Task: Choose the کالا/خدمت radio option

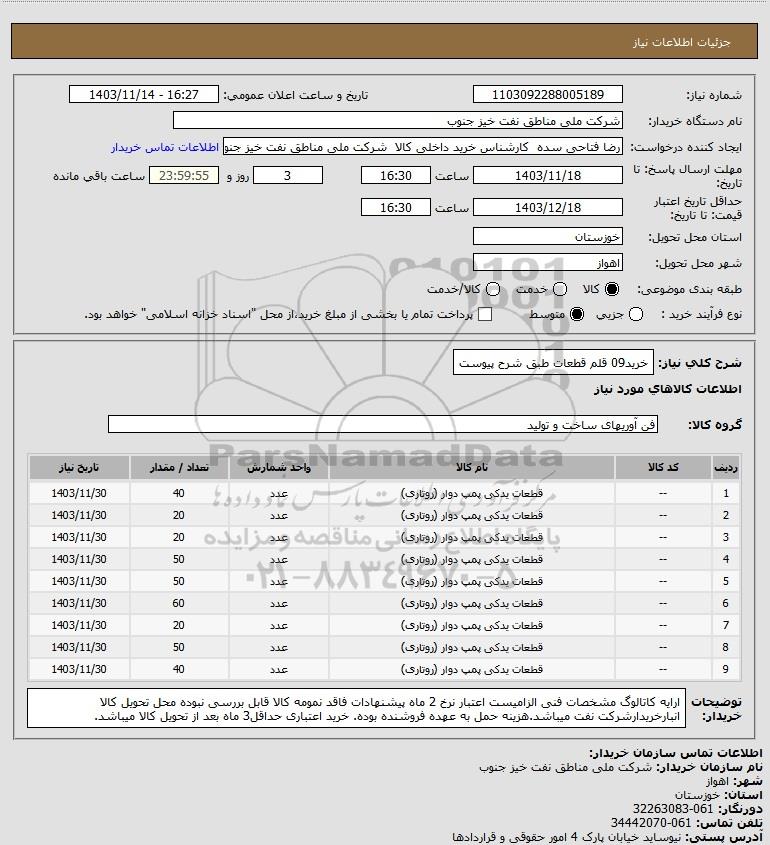Action: [x=492, y=289]
